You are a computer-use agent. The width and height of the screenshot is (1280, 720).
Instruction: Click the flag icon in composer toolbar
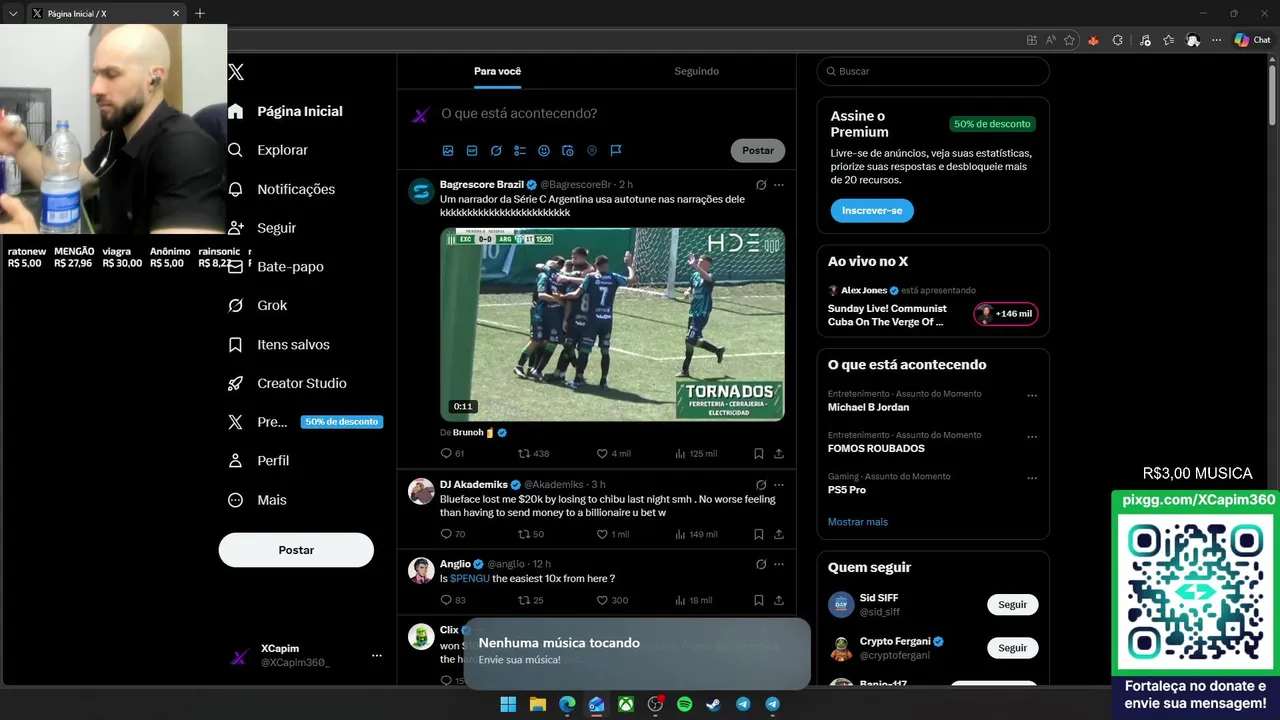click(x=616, y=151)
